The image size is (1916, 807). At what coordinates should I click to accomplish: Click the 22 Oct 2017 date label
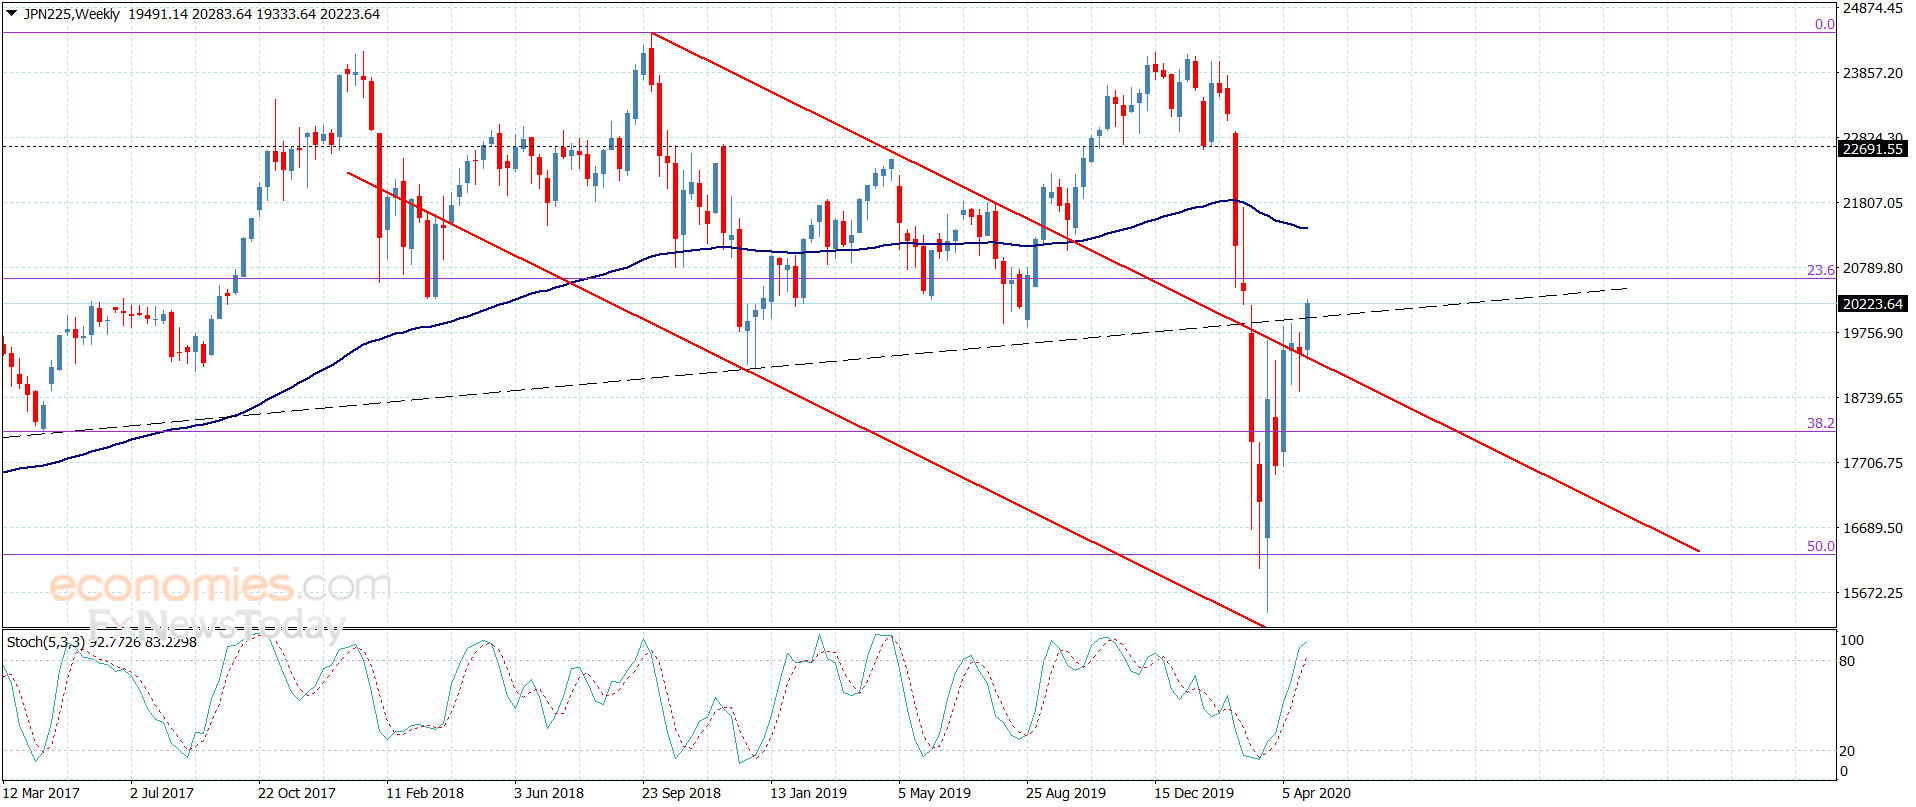tap(297, 793)
